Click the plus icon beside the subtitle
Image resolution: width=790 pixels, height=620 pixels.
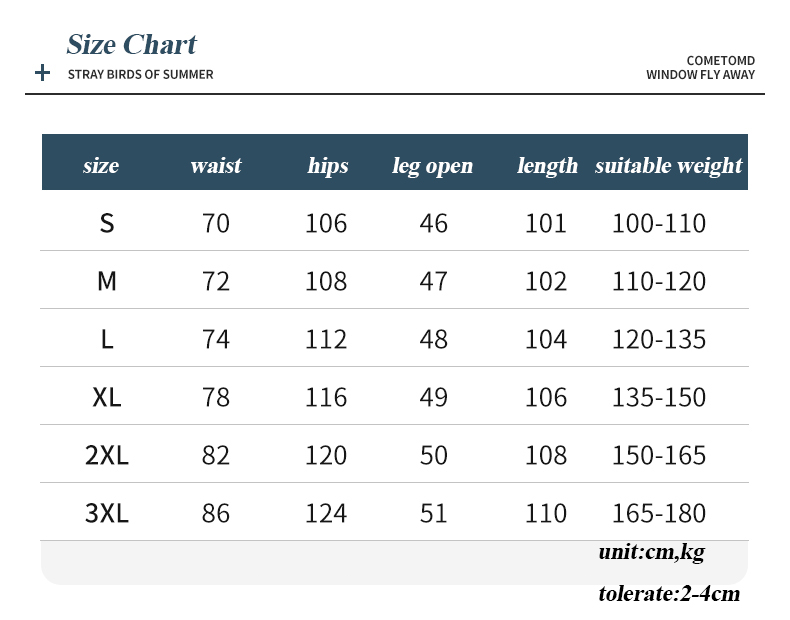(42, 73)
